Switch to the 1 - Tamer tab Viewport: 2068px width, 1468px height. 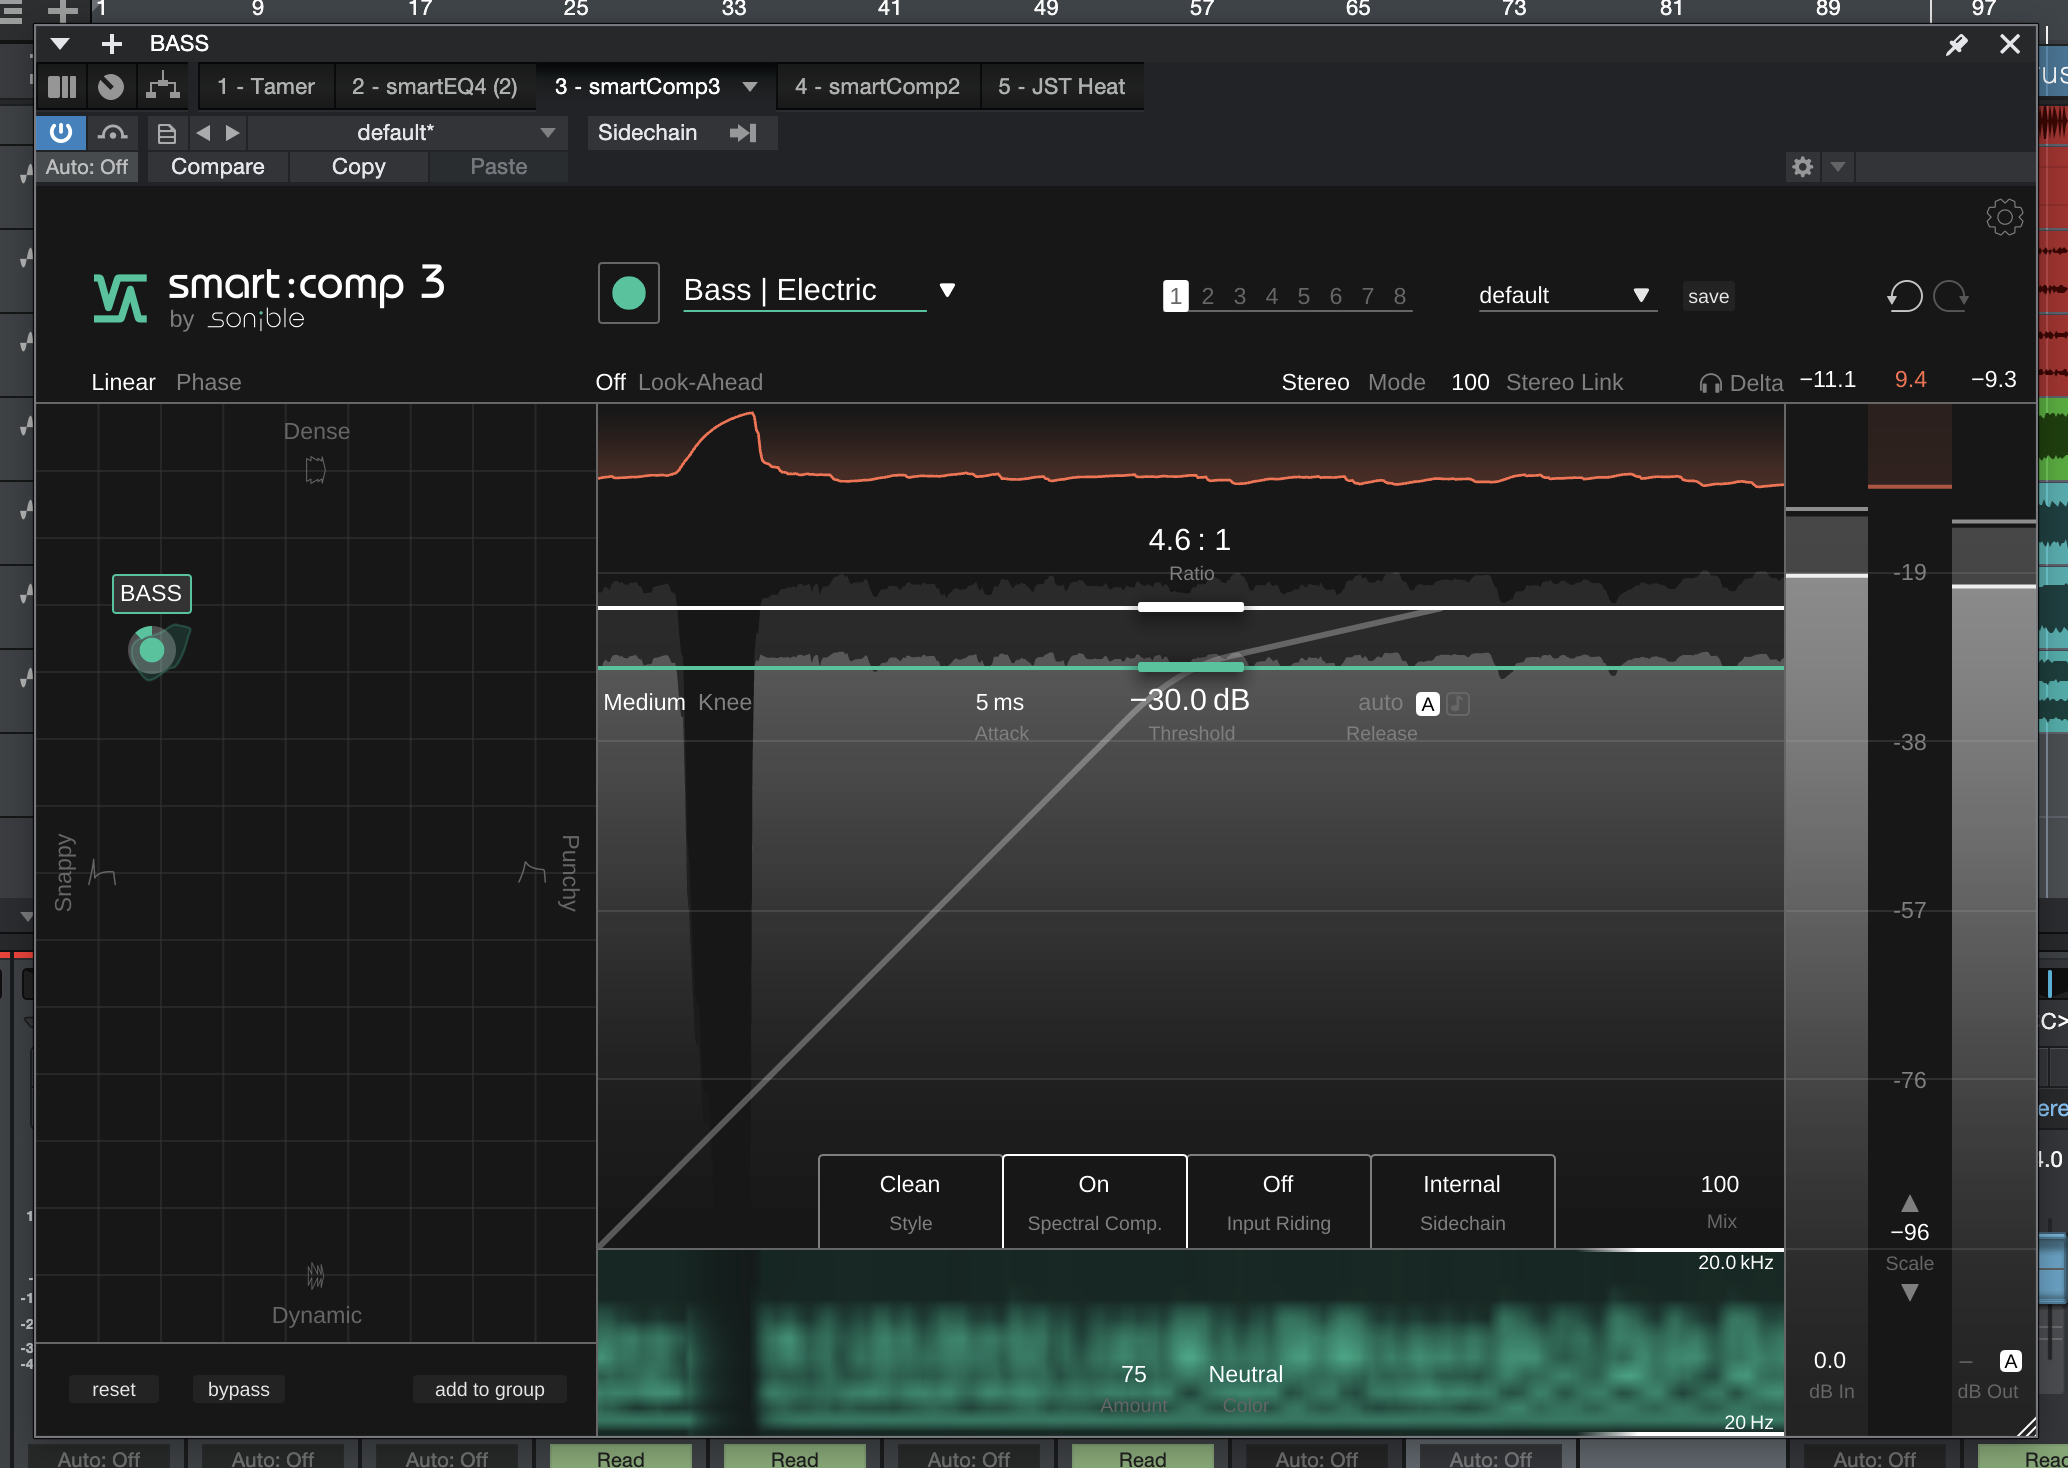tap(266, 87)
